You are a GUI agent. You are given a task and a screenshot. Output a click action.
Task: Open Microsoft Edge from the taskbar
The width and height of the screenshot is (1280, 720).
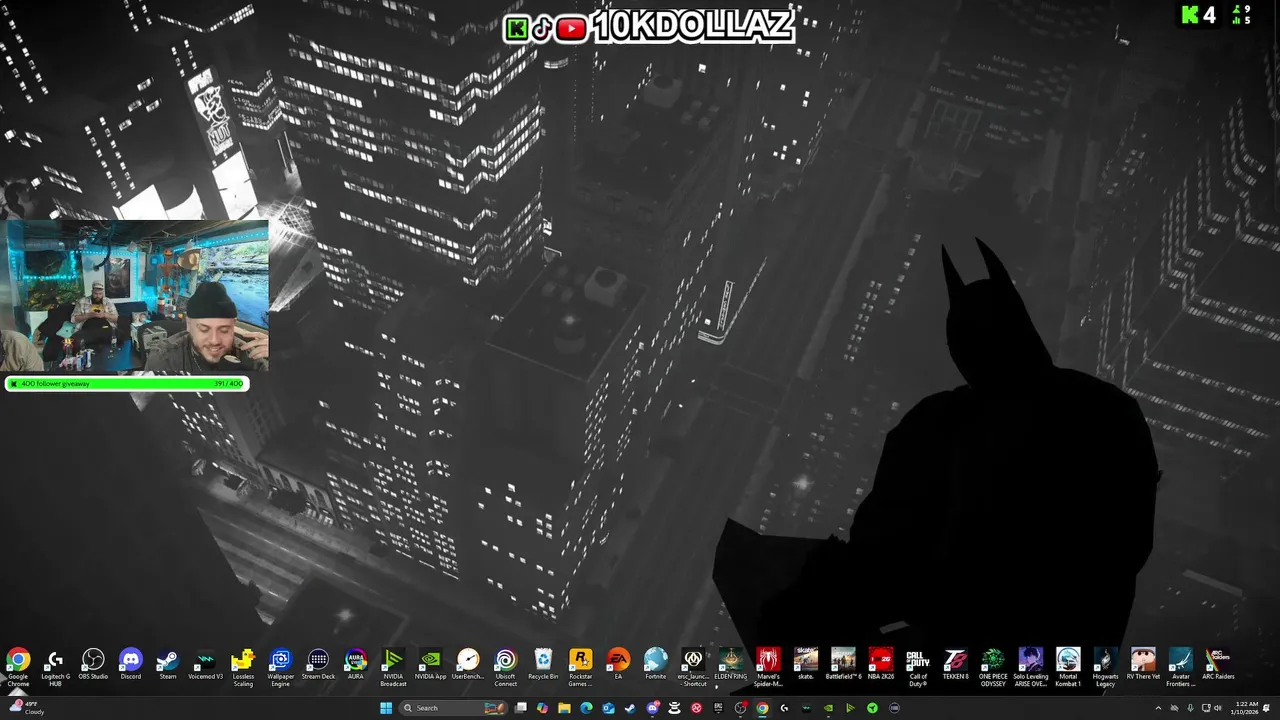click(586, 708)
